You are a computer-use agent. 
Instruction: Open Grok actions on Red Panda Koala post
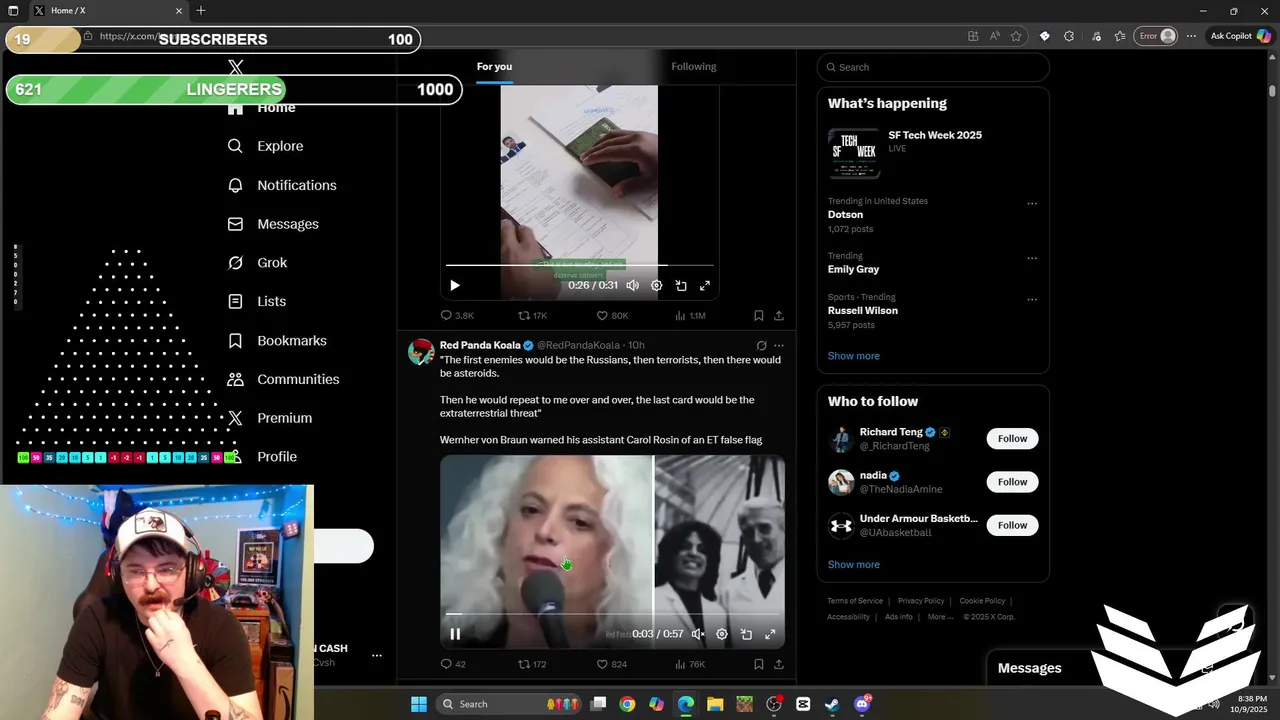tap(761, 346)
